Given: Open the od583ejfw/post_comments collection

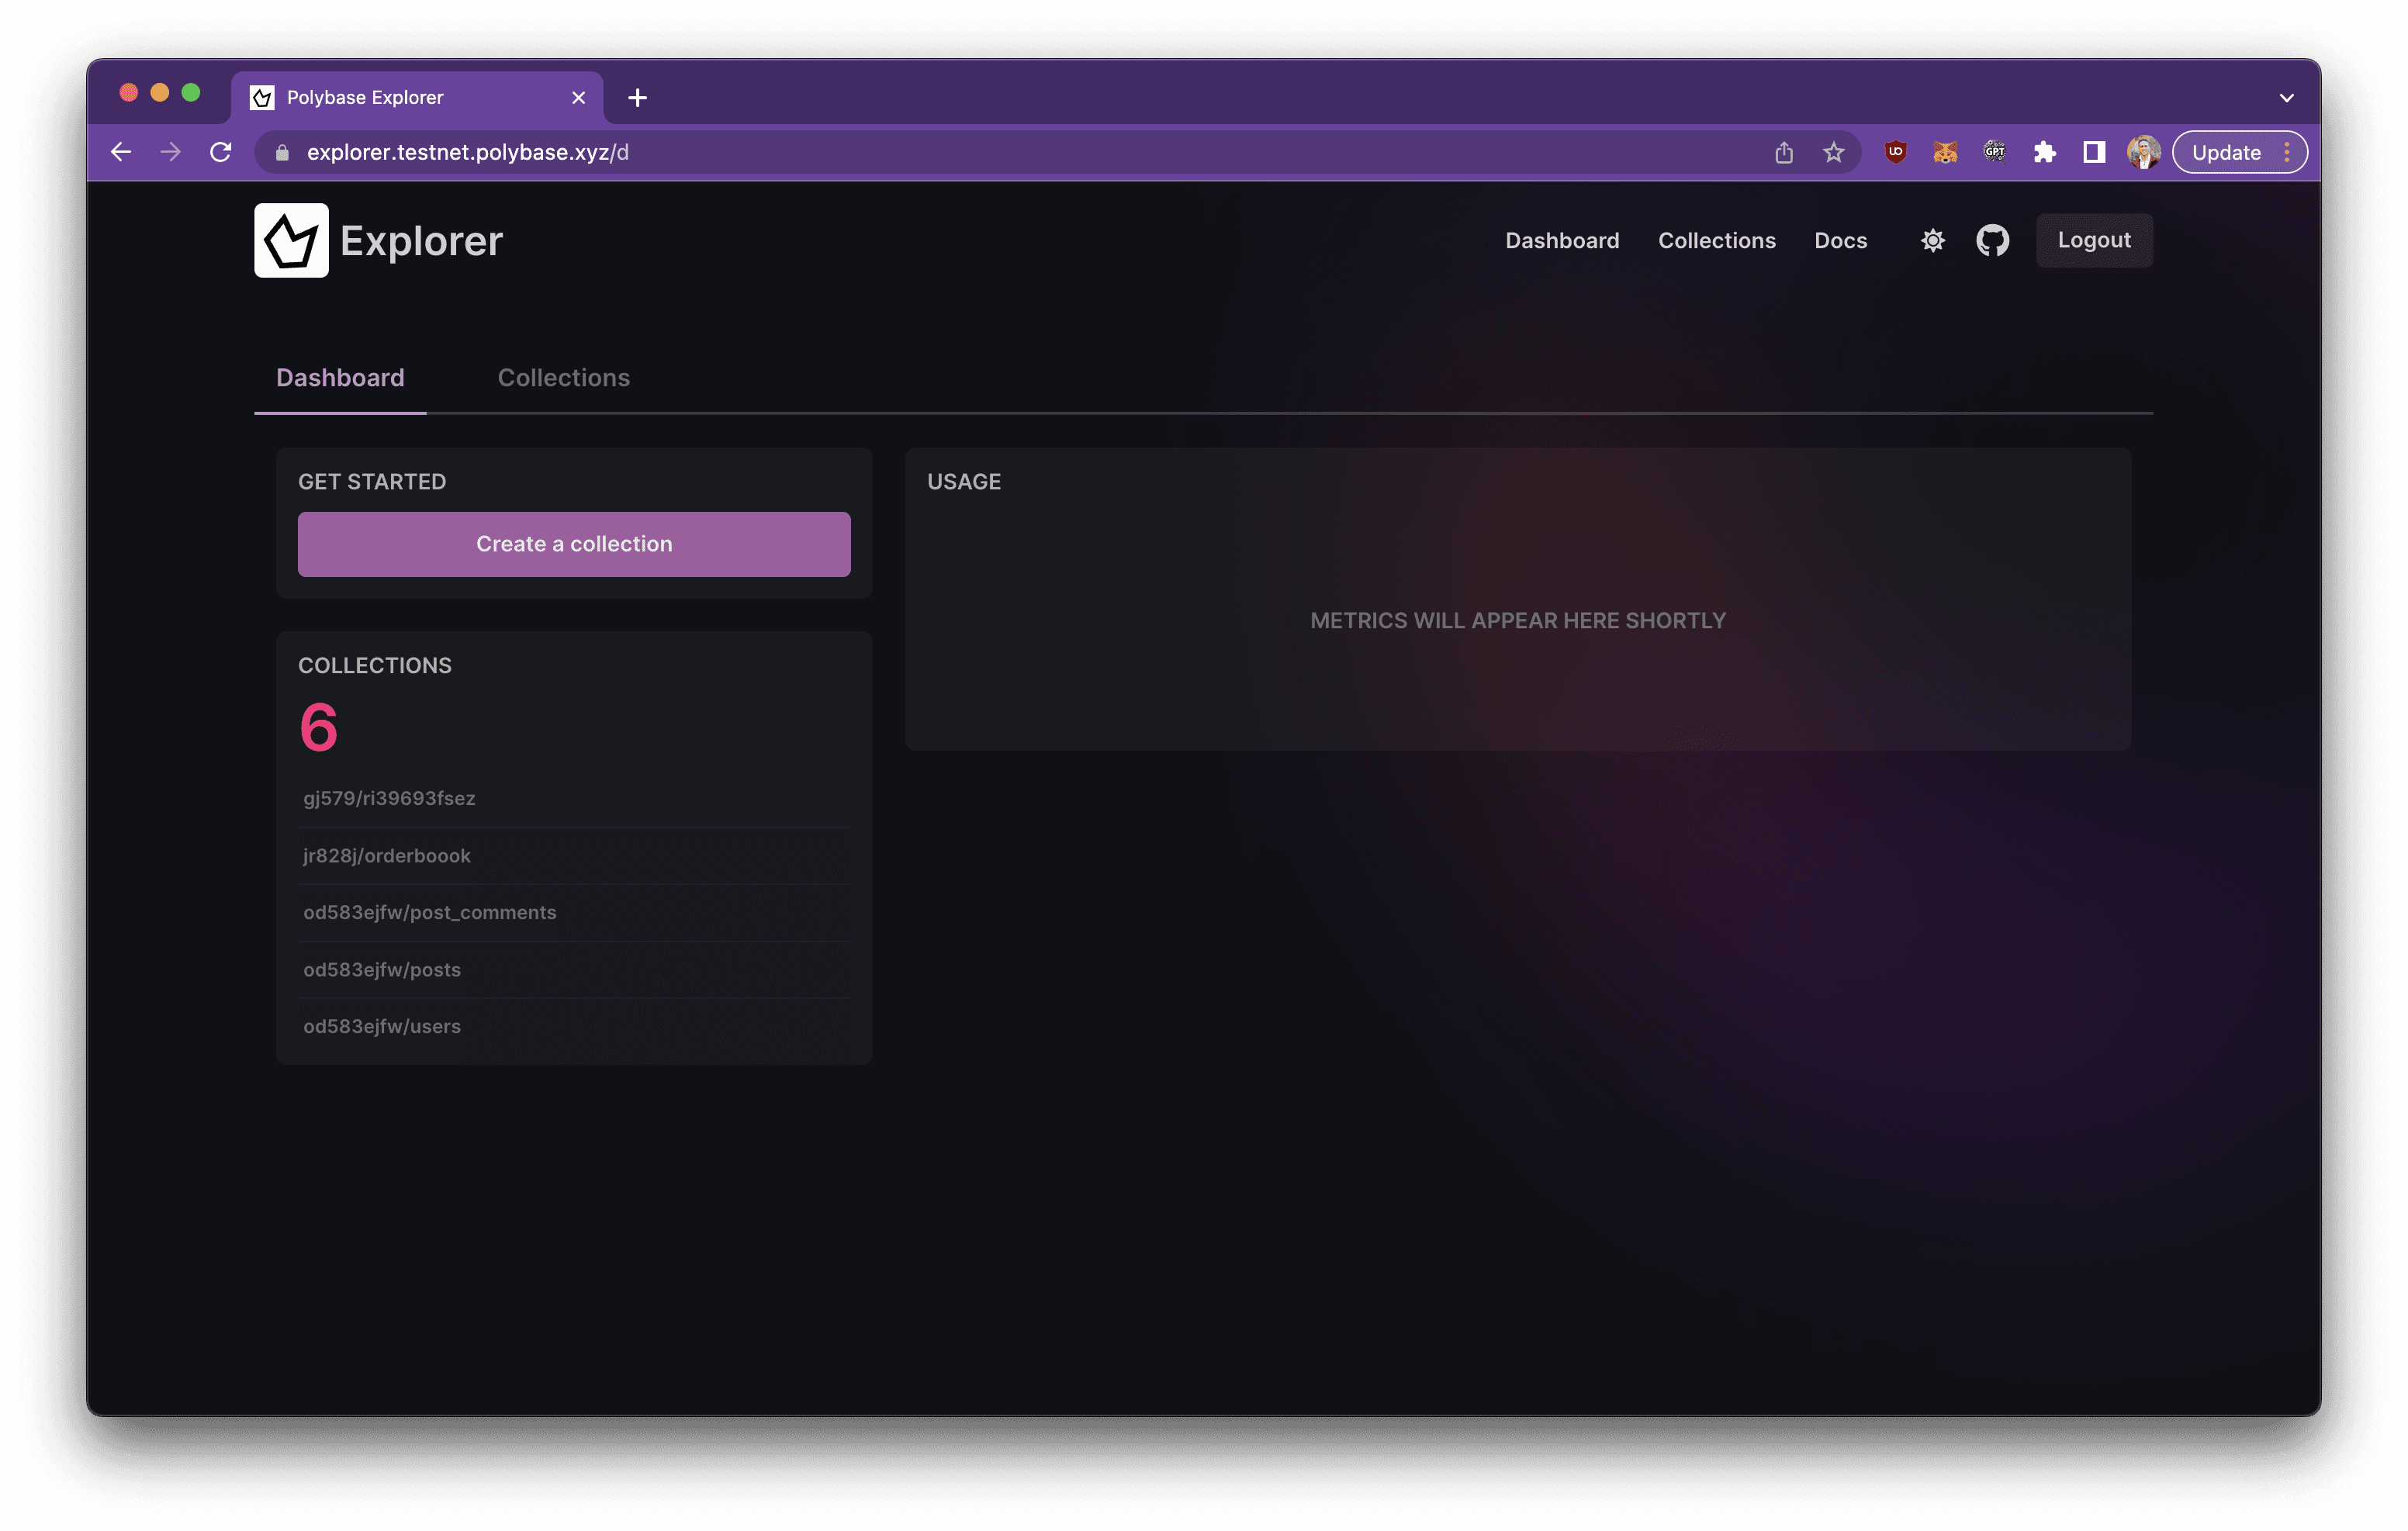Looking at the screenshot, I should click(x=430, y=912).
